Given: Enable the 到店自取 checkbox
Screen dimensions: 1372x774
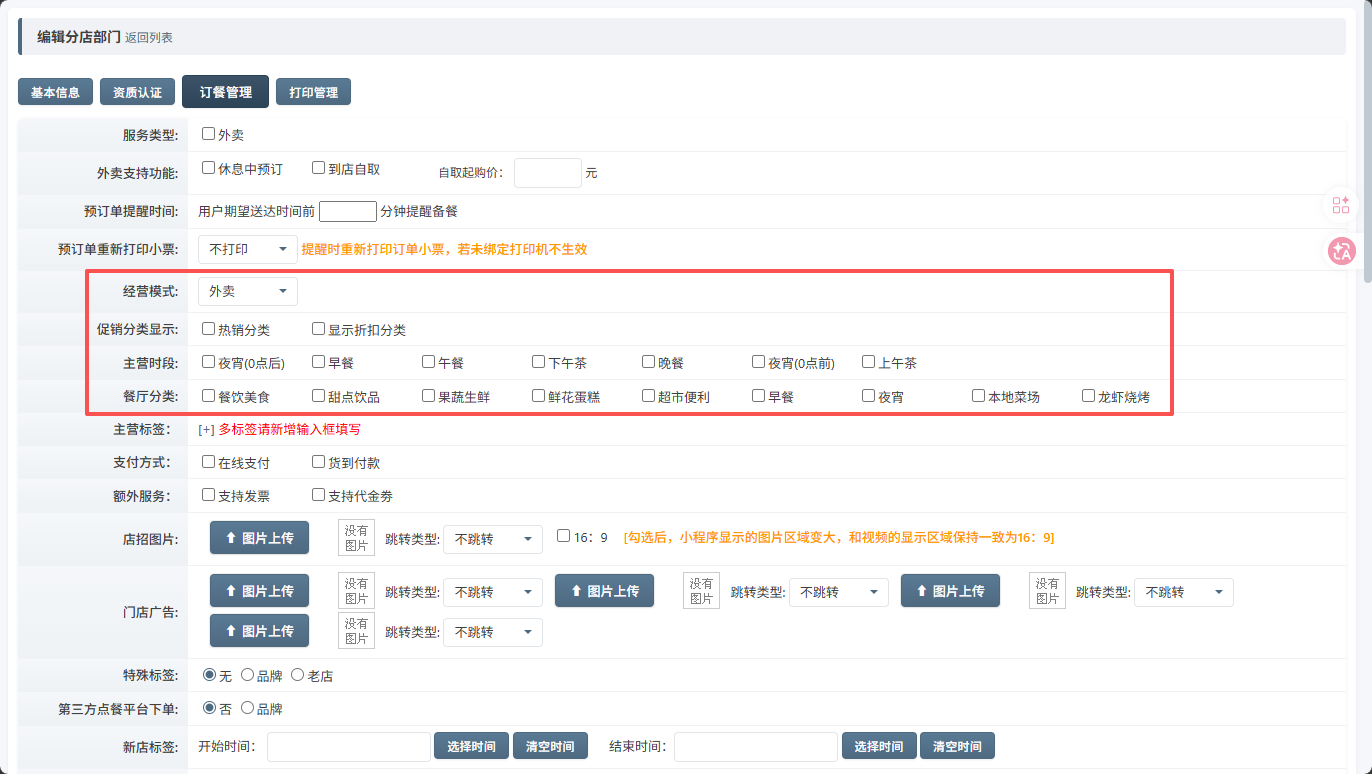Looking at the screenshot, I should pos(319,169).
